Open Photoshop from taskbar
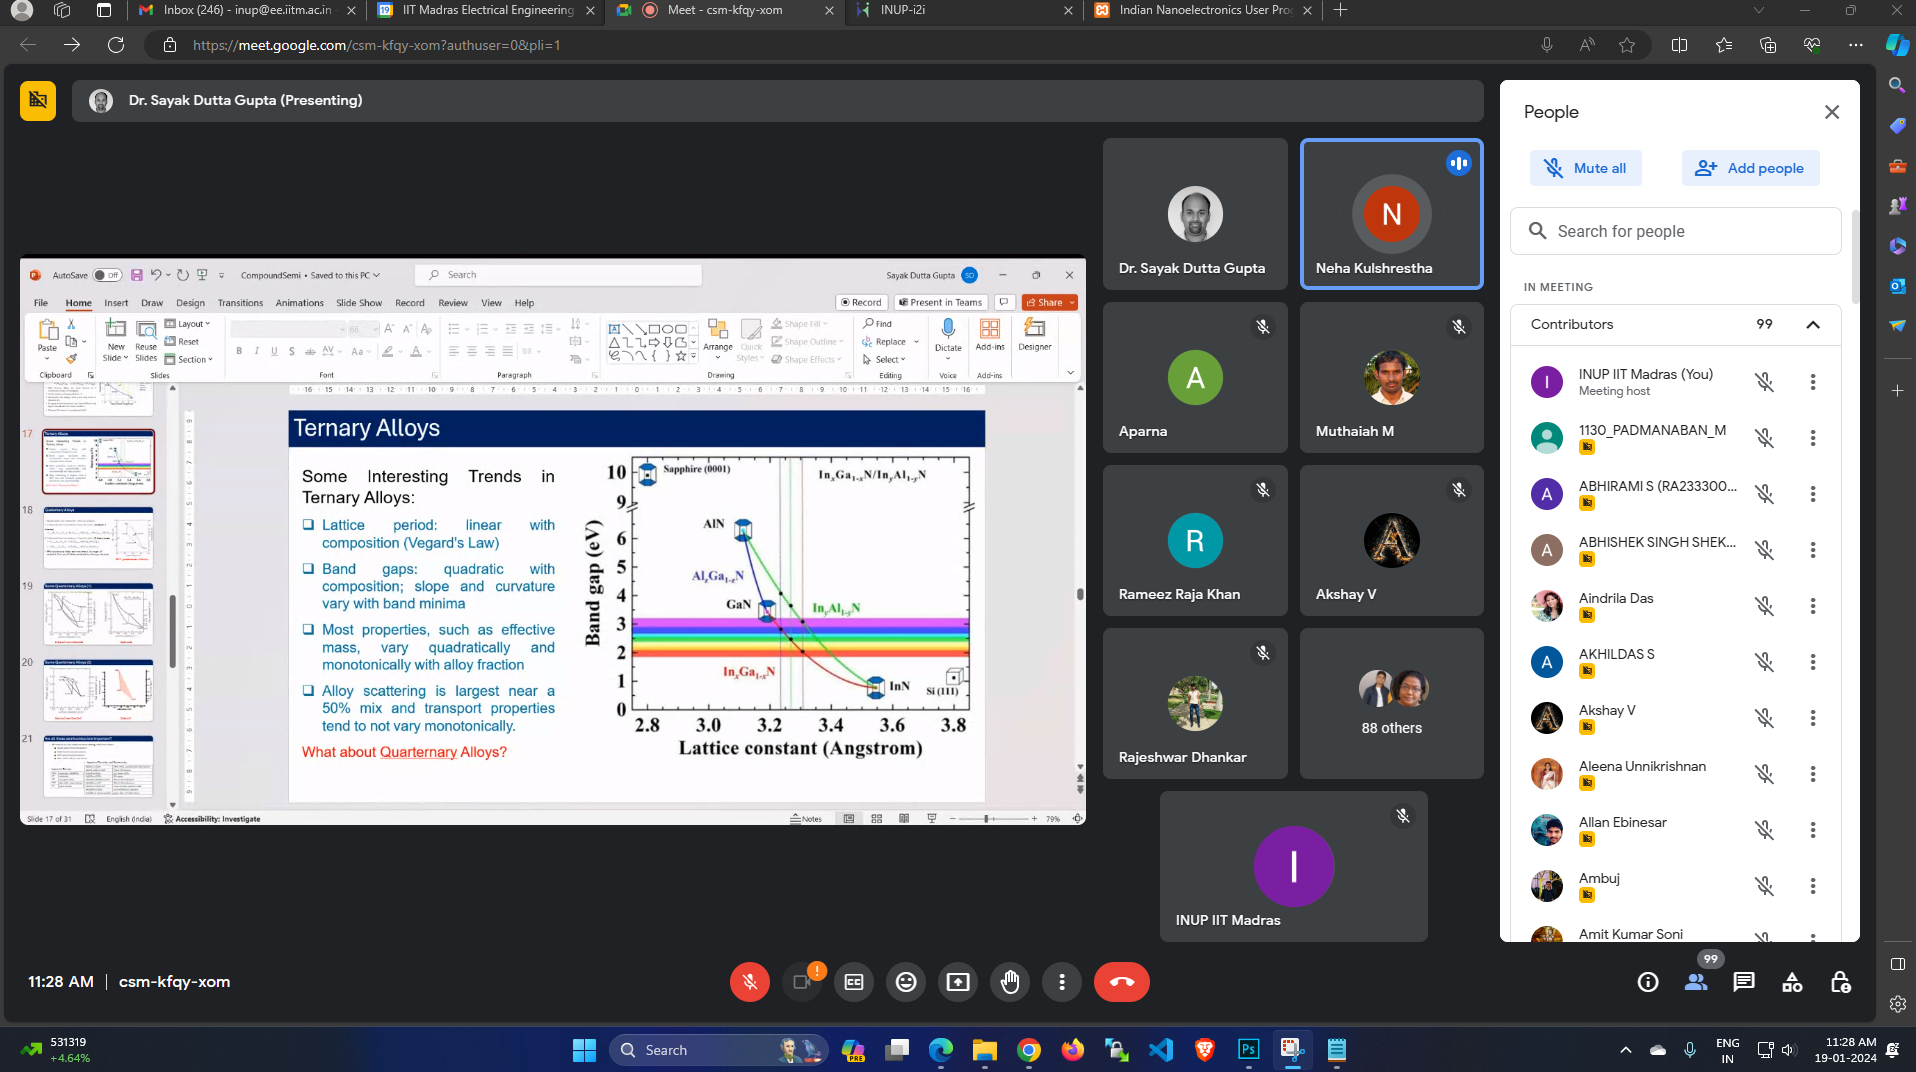 1249,1050
